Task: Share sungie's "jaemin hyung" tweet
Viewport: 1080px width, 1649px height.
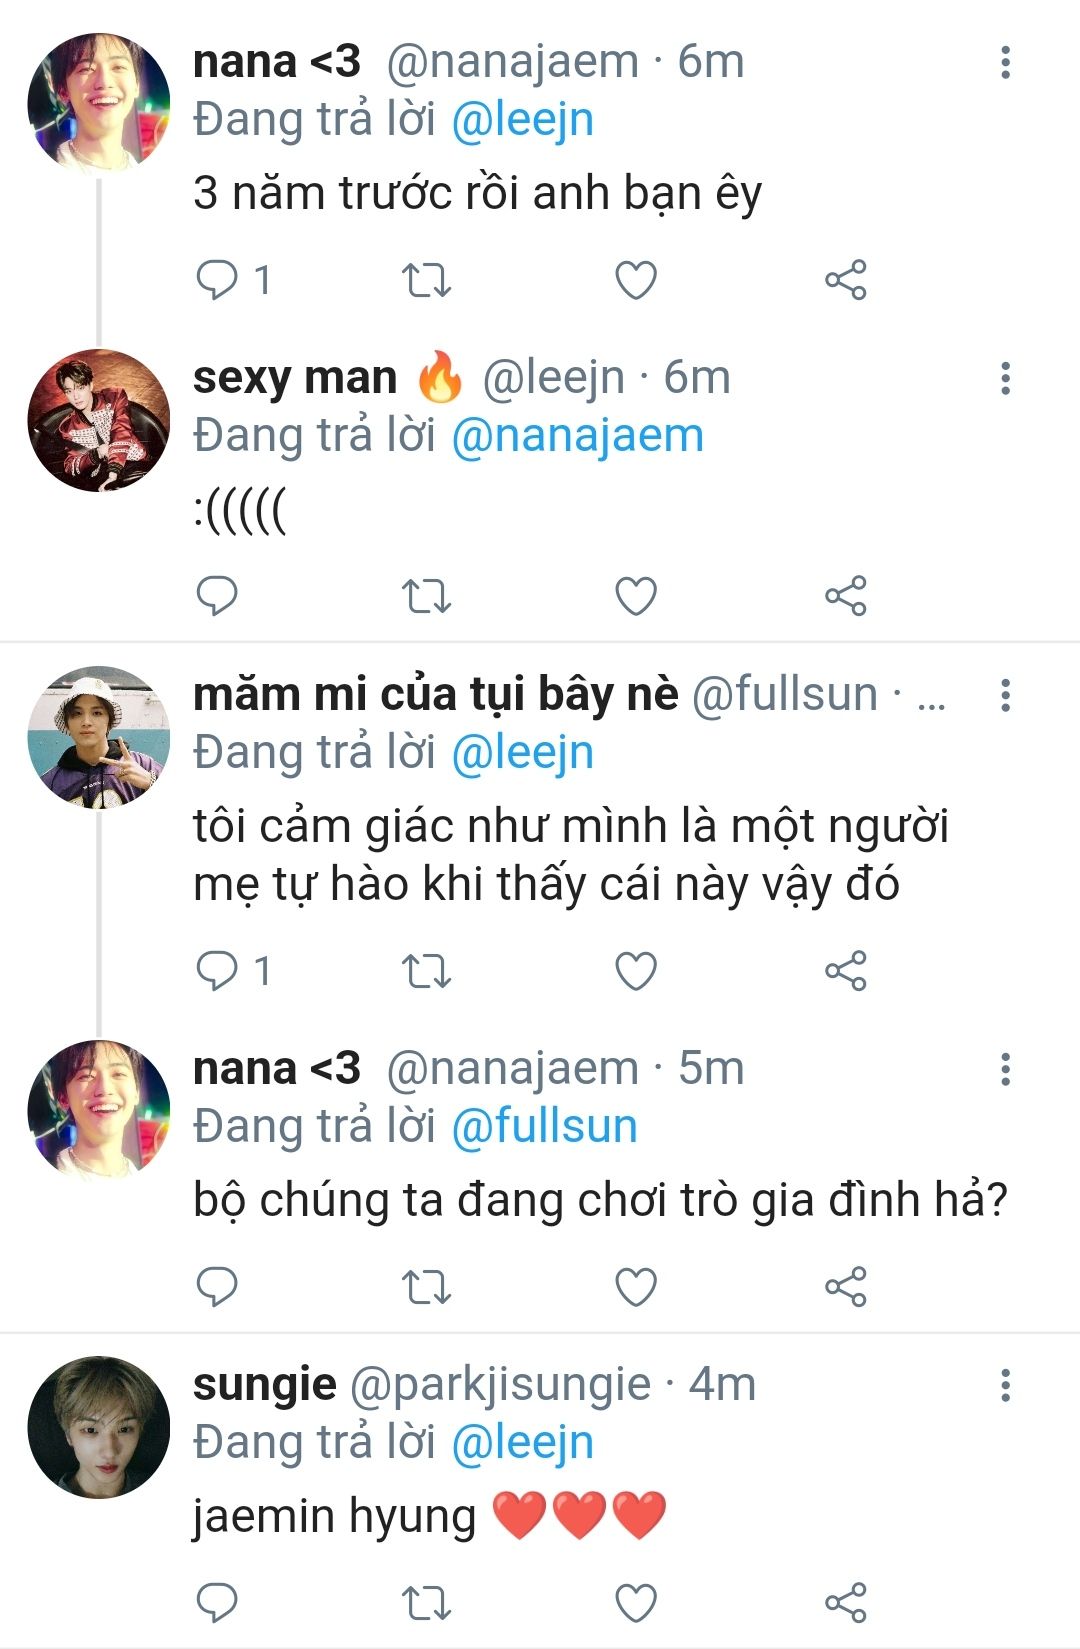Action: pos(845,1603)
